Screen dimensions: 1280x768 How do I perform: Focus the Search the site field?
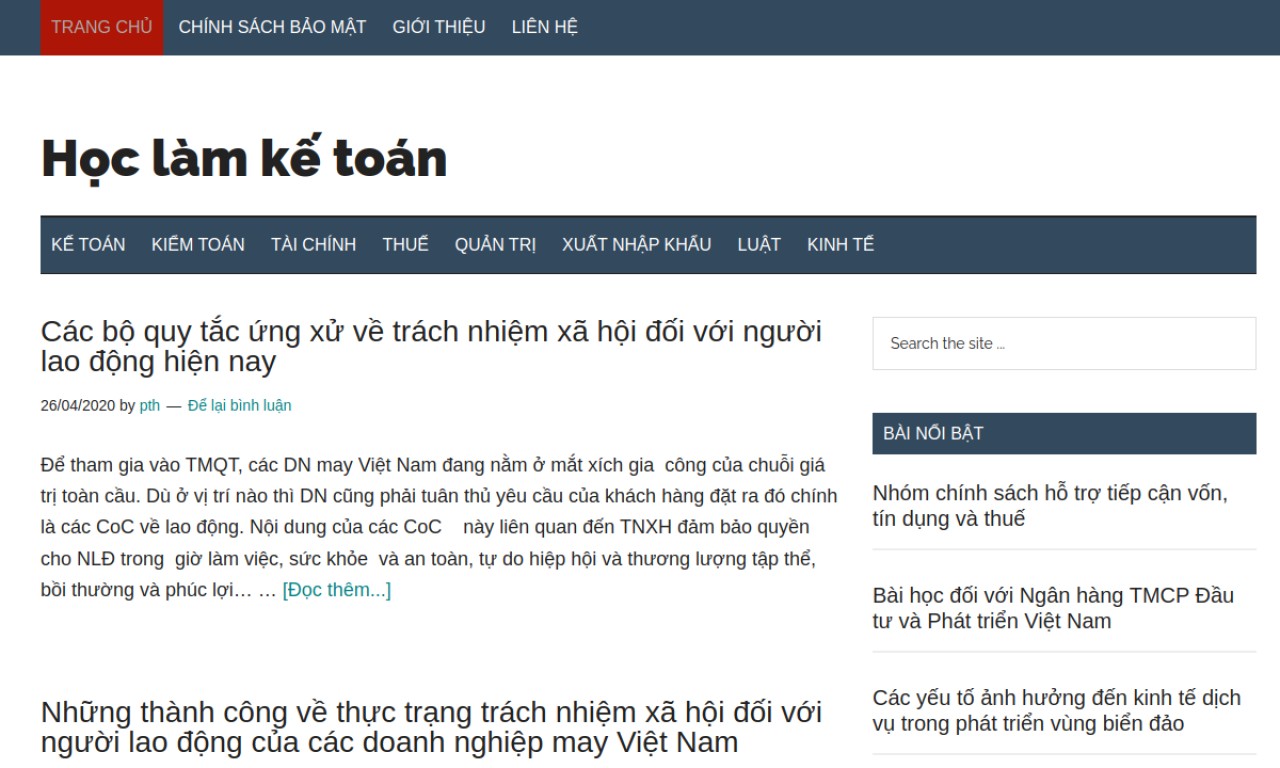[x=1063, y=344]
